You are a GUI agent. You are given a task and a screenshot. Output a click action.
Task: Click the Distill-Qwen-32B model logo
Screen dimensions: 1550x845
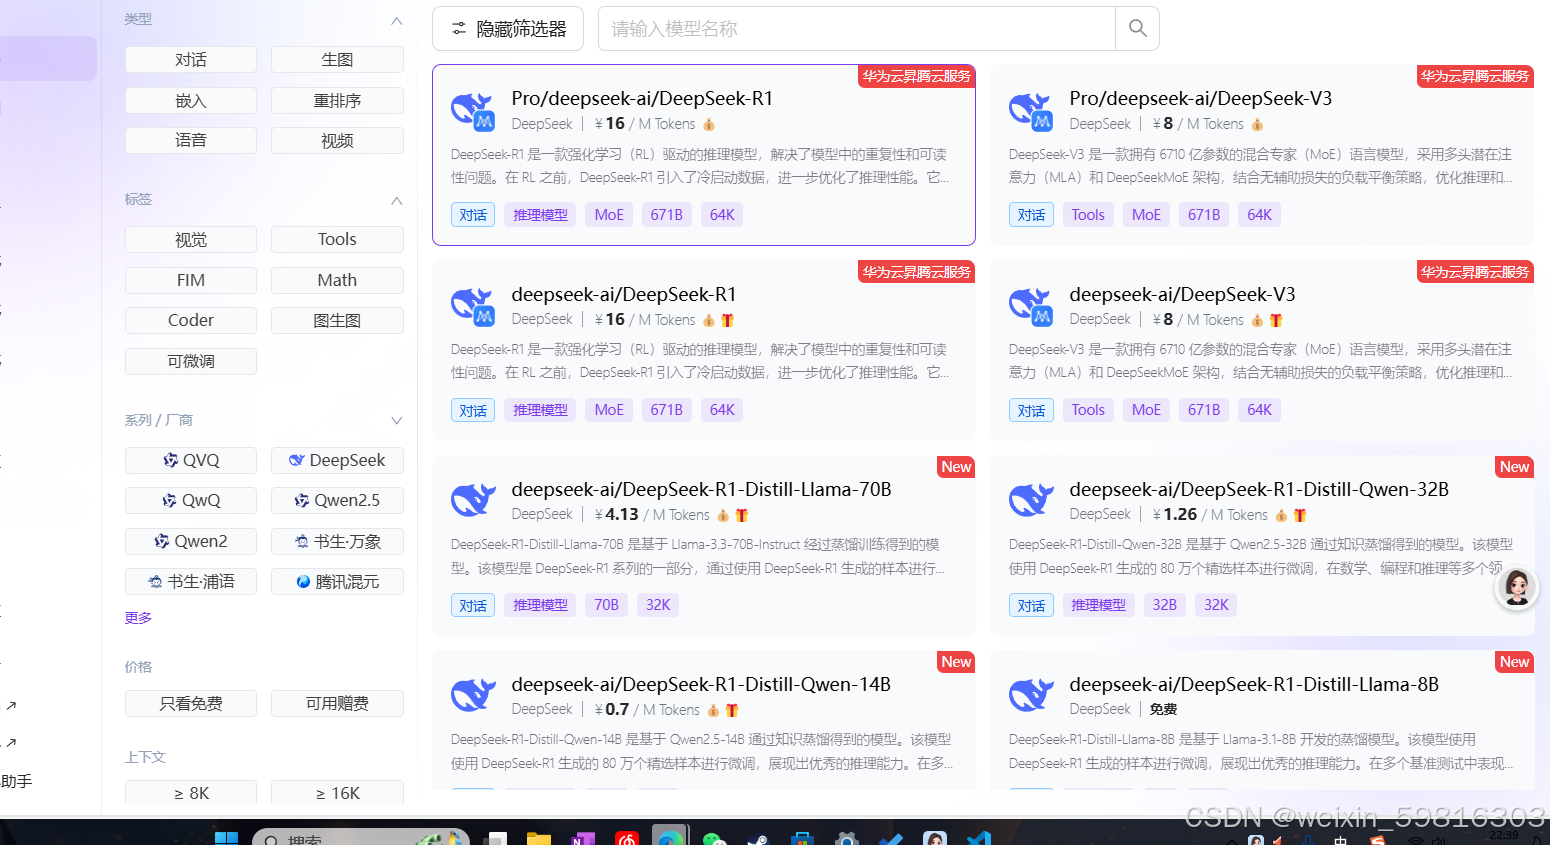[1031, 500]
